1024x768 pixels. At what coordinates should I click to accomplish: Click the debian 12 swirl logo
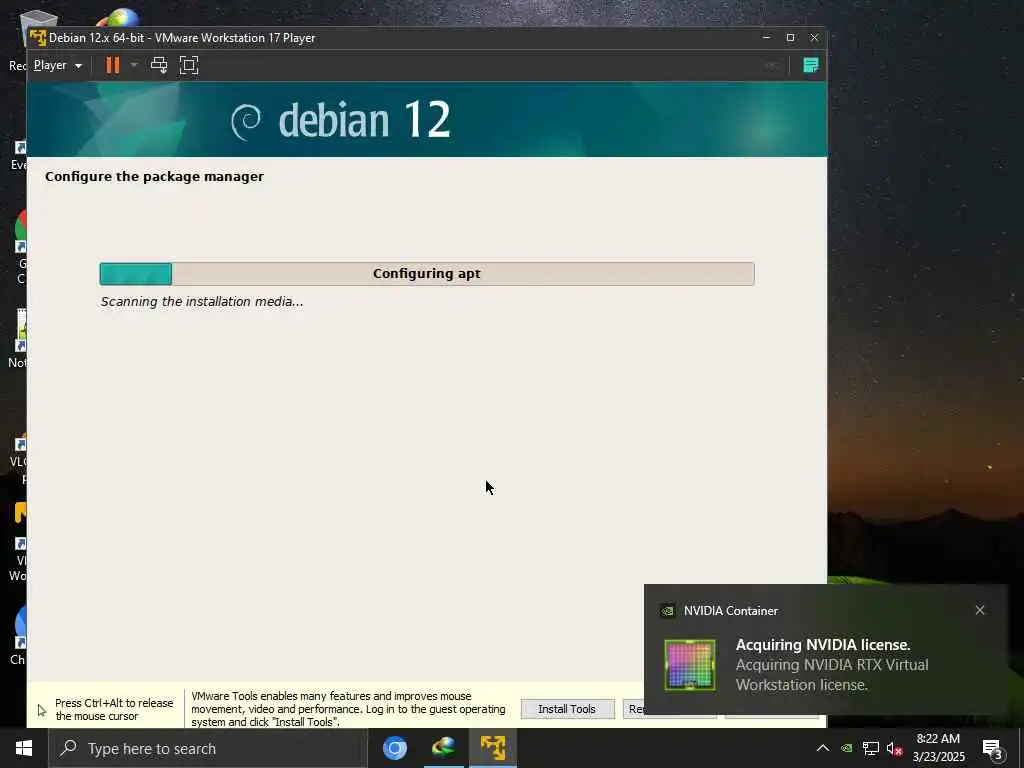(246, 122)
